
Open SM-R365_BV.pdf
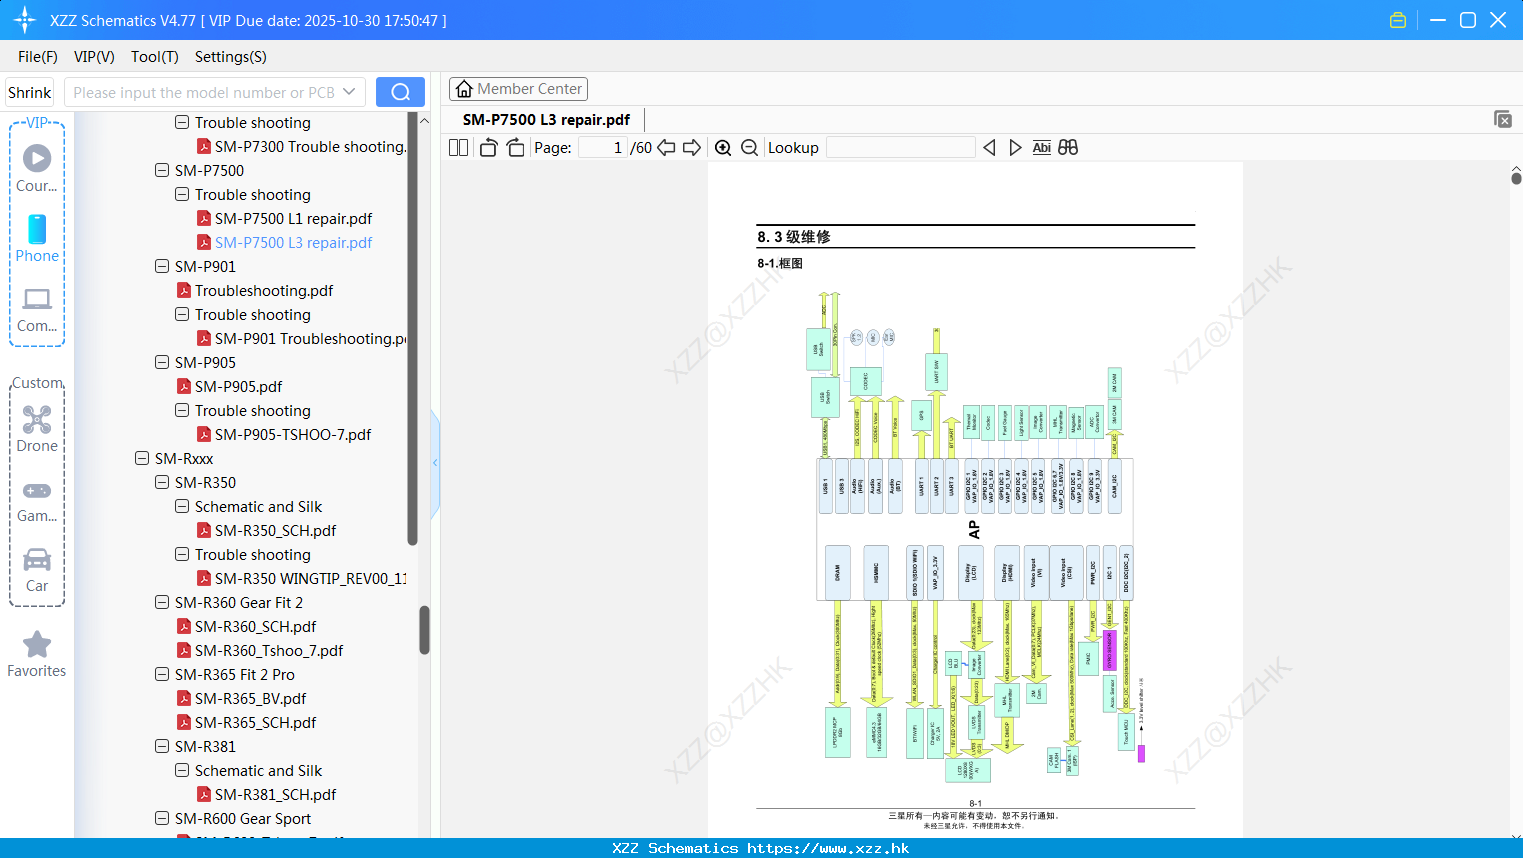[x=250, y=698]
